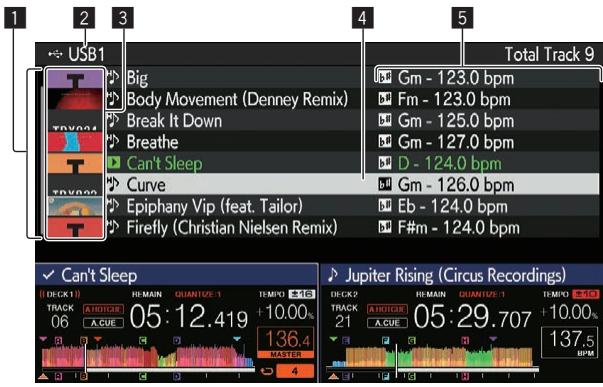Click the orange album art for Can't Sleep
This screenshot has height=387, width=603.
pos(75,163)
